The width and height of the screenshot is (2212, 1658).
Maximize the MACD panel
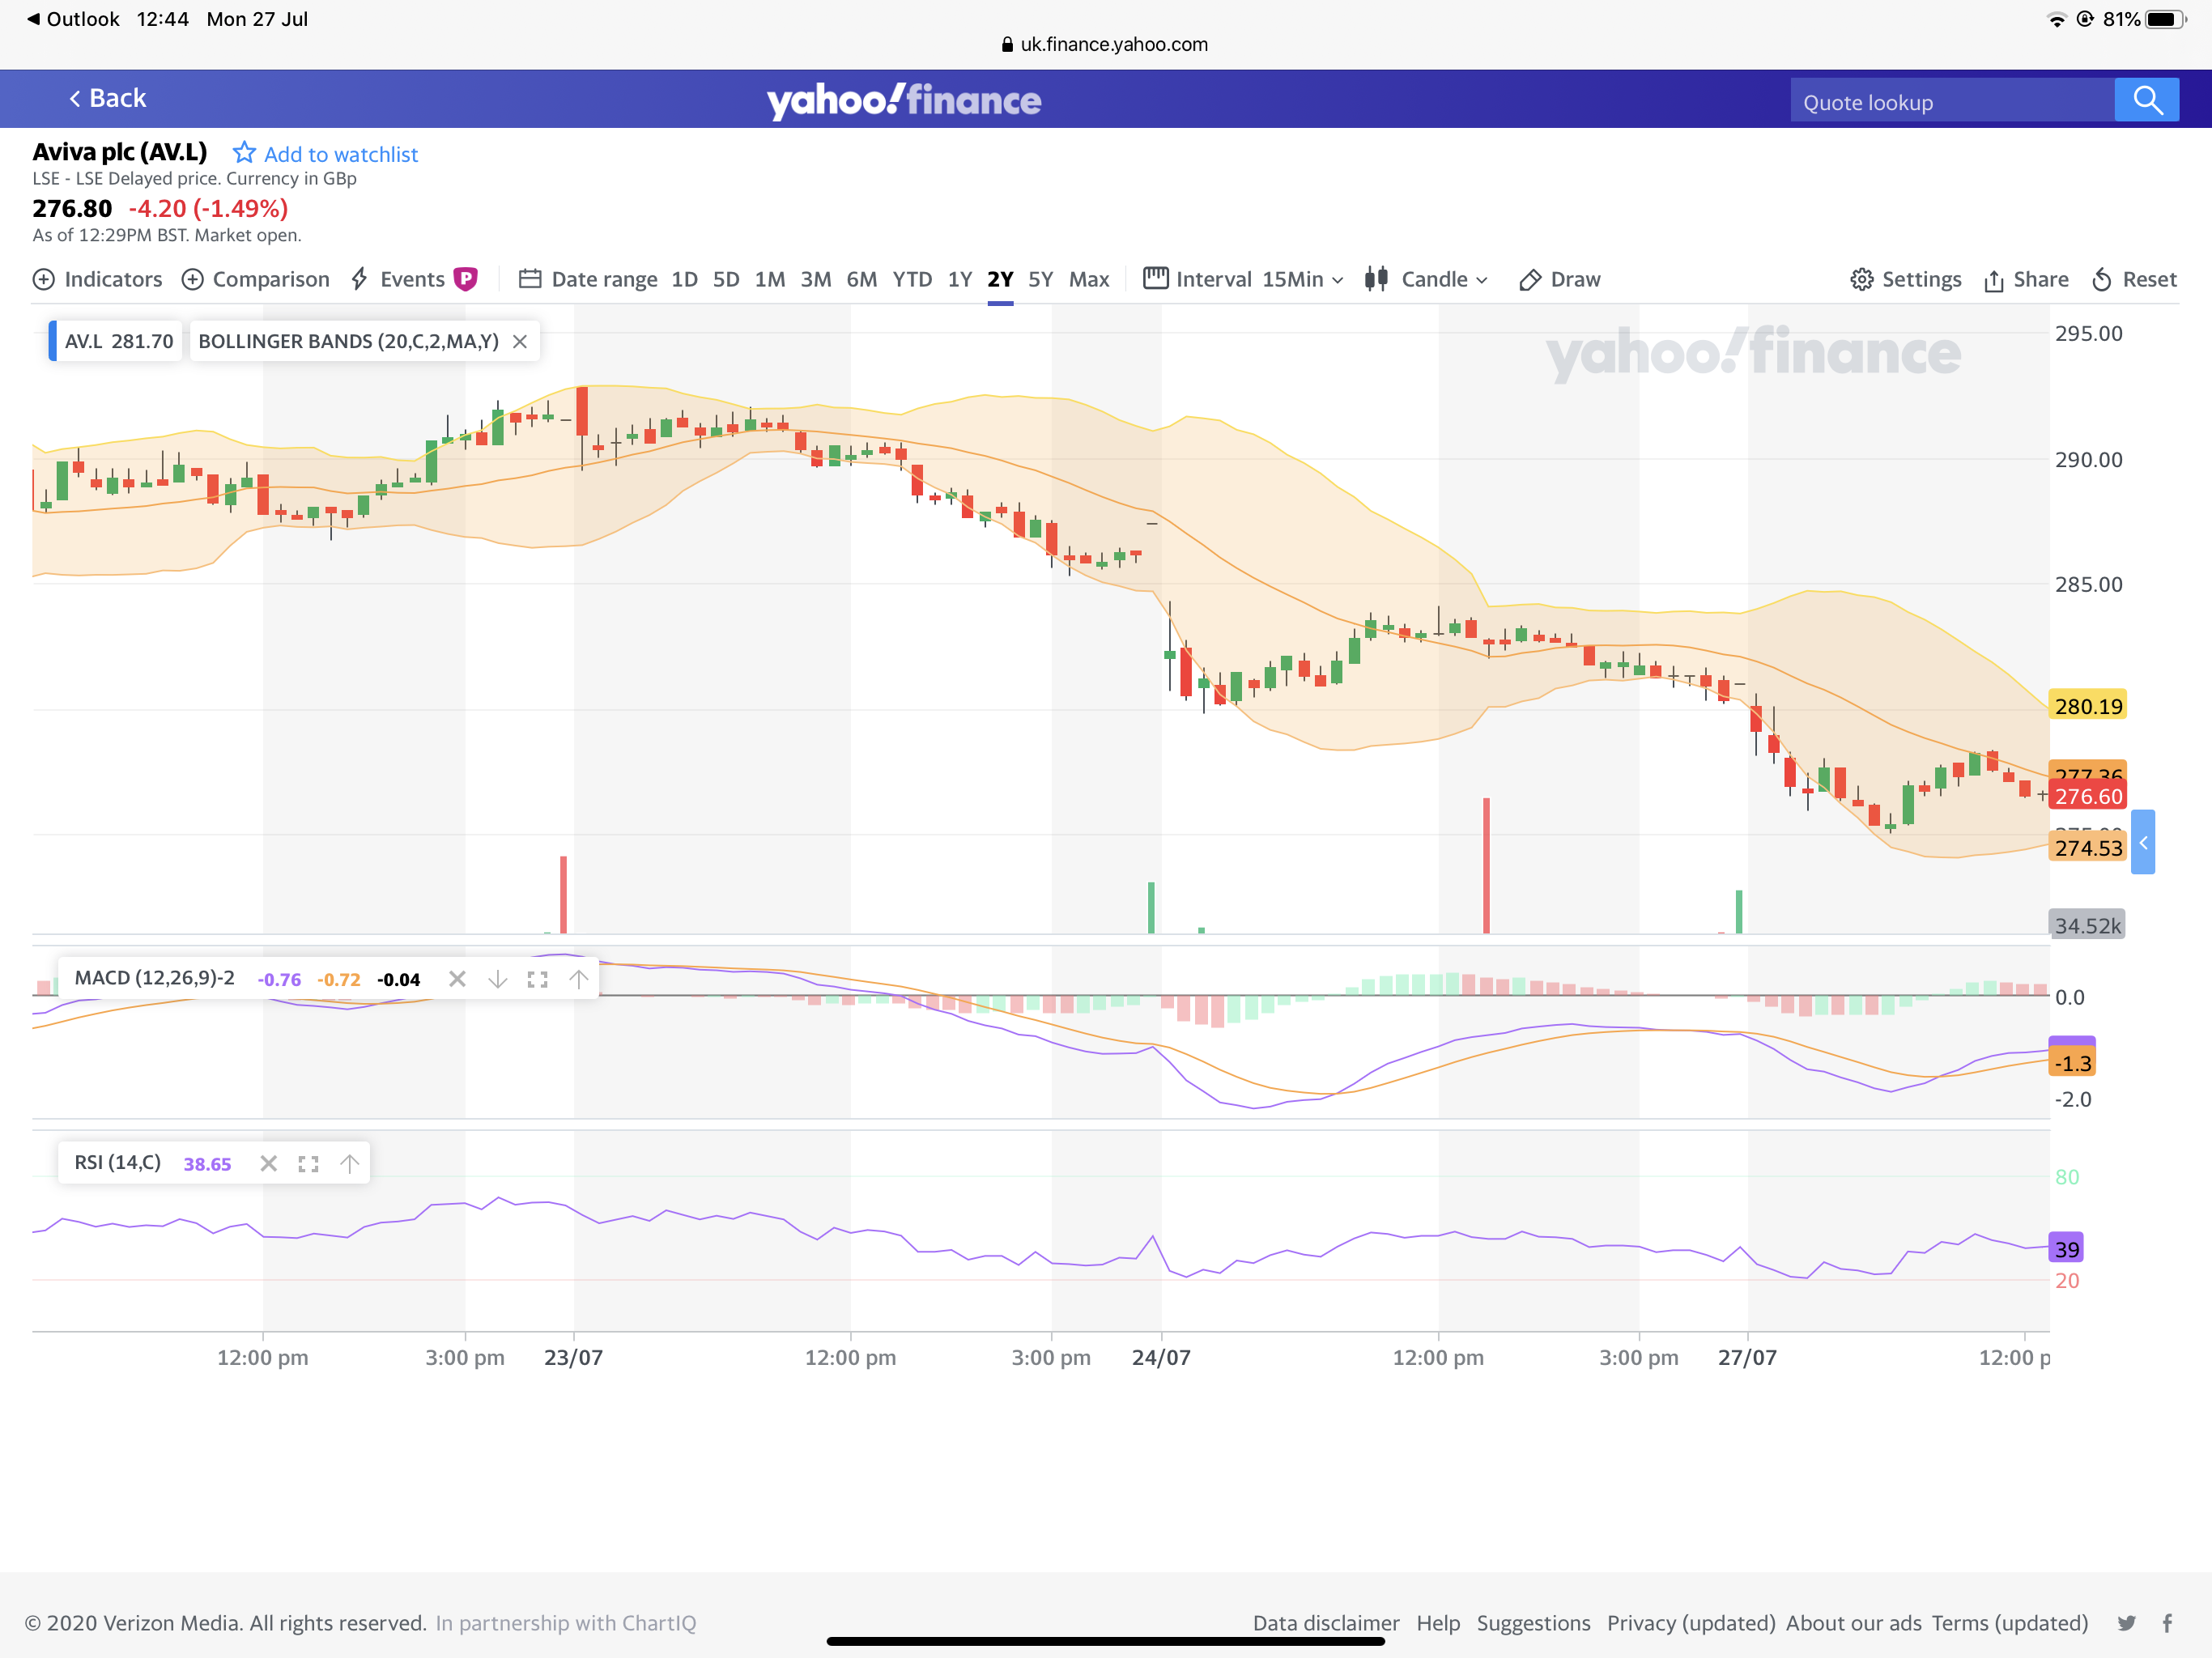(x=537, y=979)
